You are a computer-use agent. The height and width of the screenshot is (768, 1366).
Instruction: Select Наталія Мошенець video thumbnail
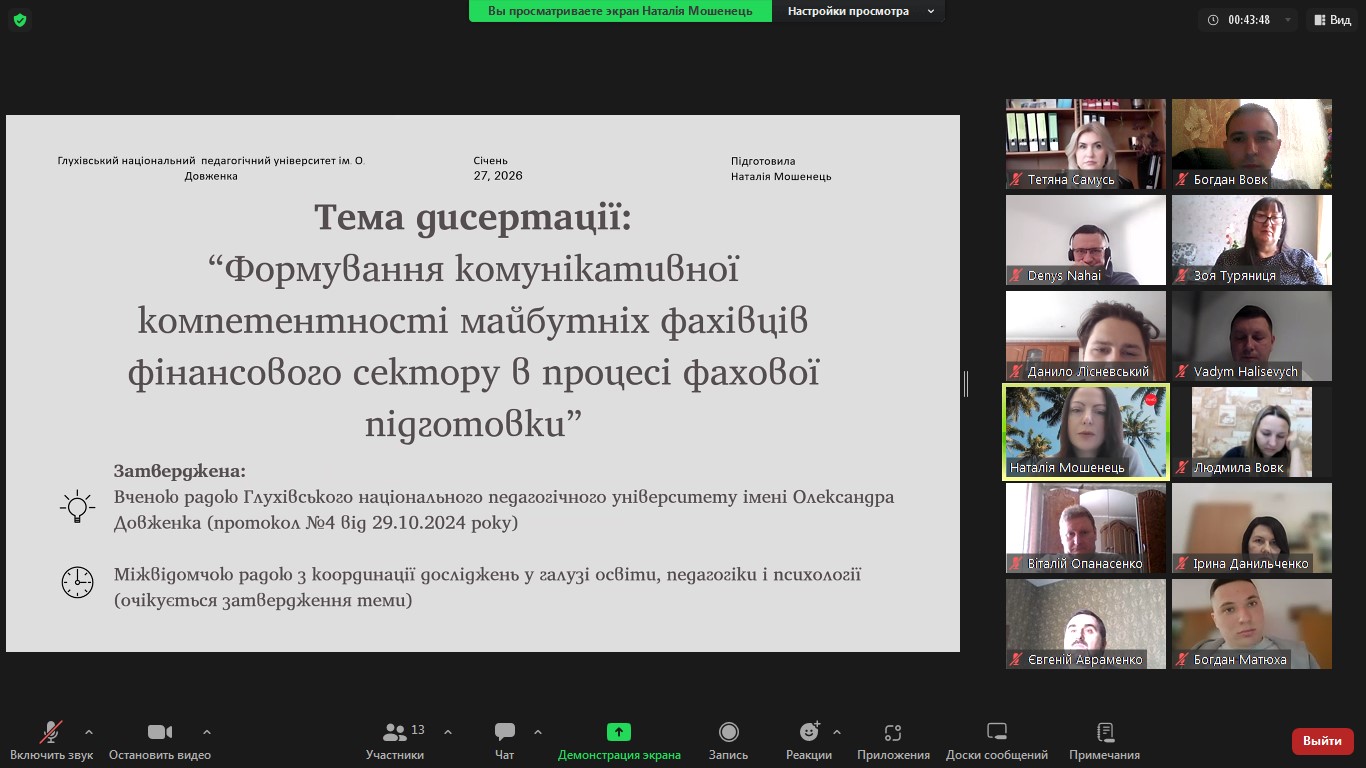click(1085, 432)
